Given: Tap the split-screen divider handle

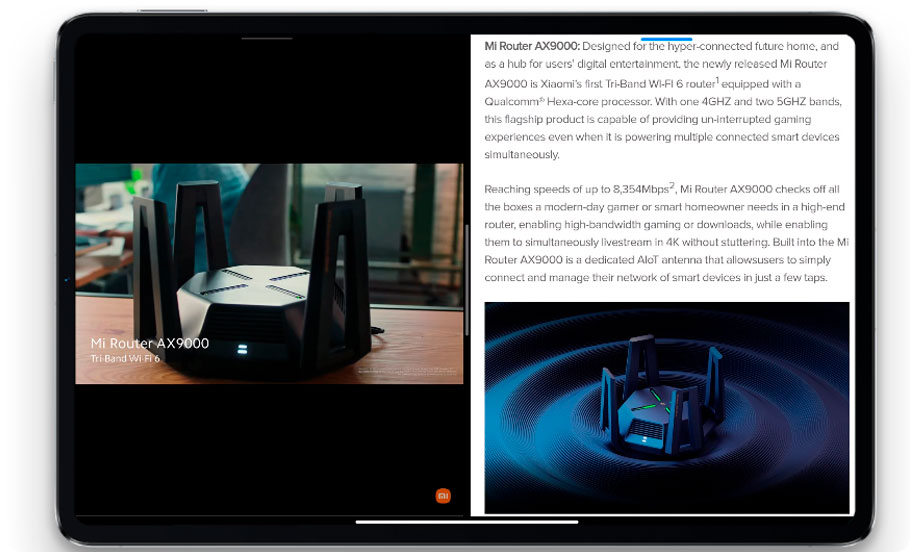Looking at the screenshot, I should tap(467, 280).
